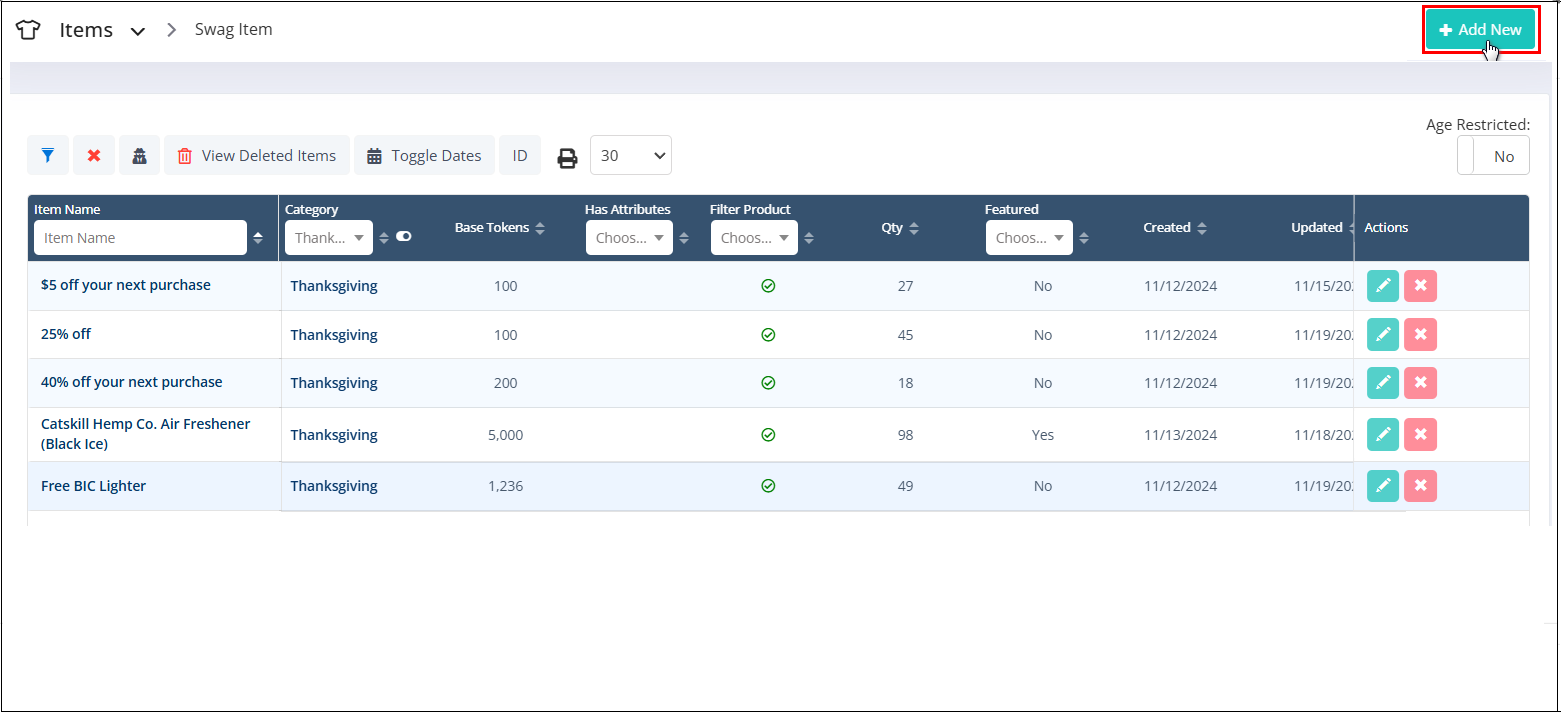Viewport: 1561px width, 717px height.
Task: Delete the Free BIC Lighter item
Action: [1420, 486]
